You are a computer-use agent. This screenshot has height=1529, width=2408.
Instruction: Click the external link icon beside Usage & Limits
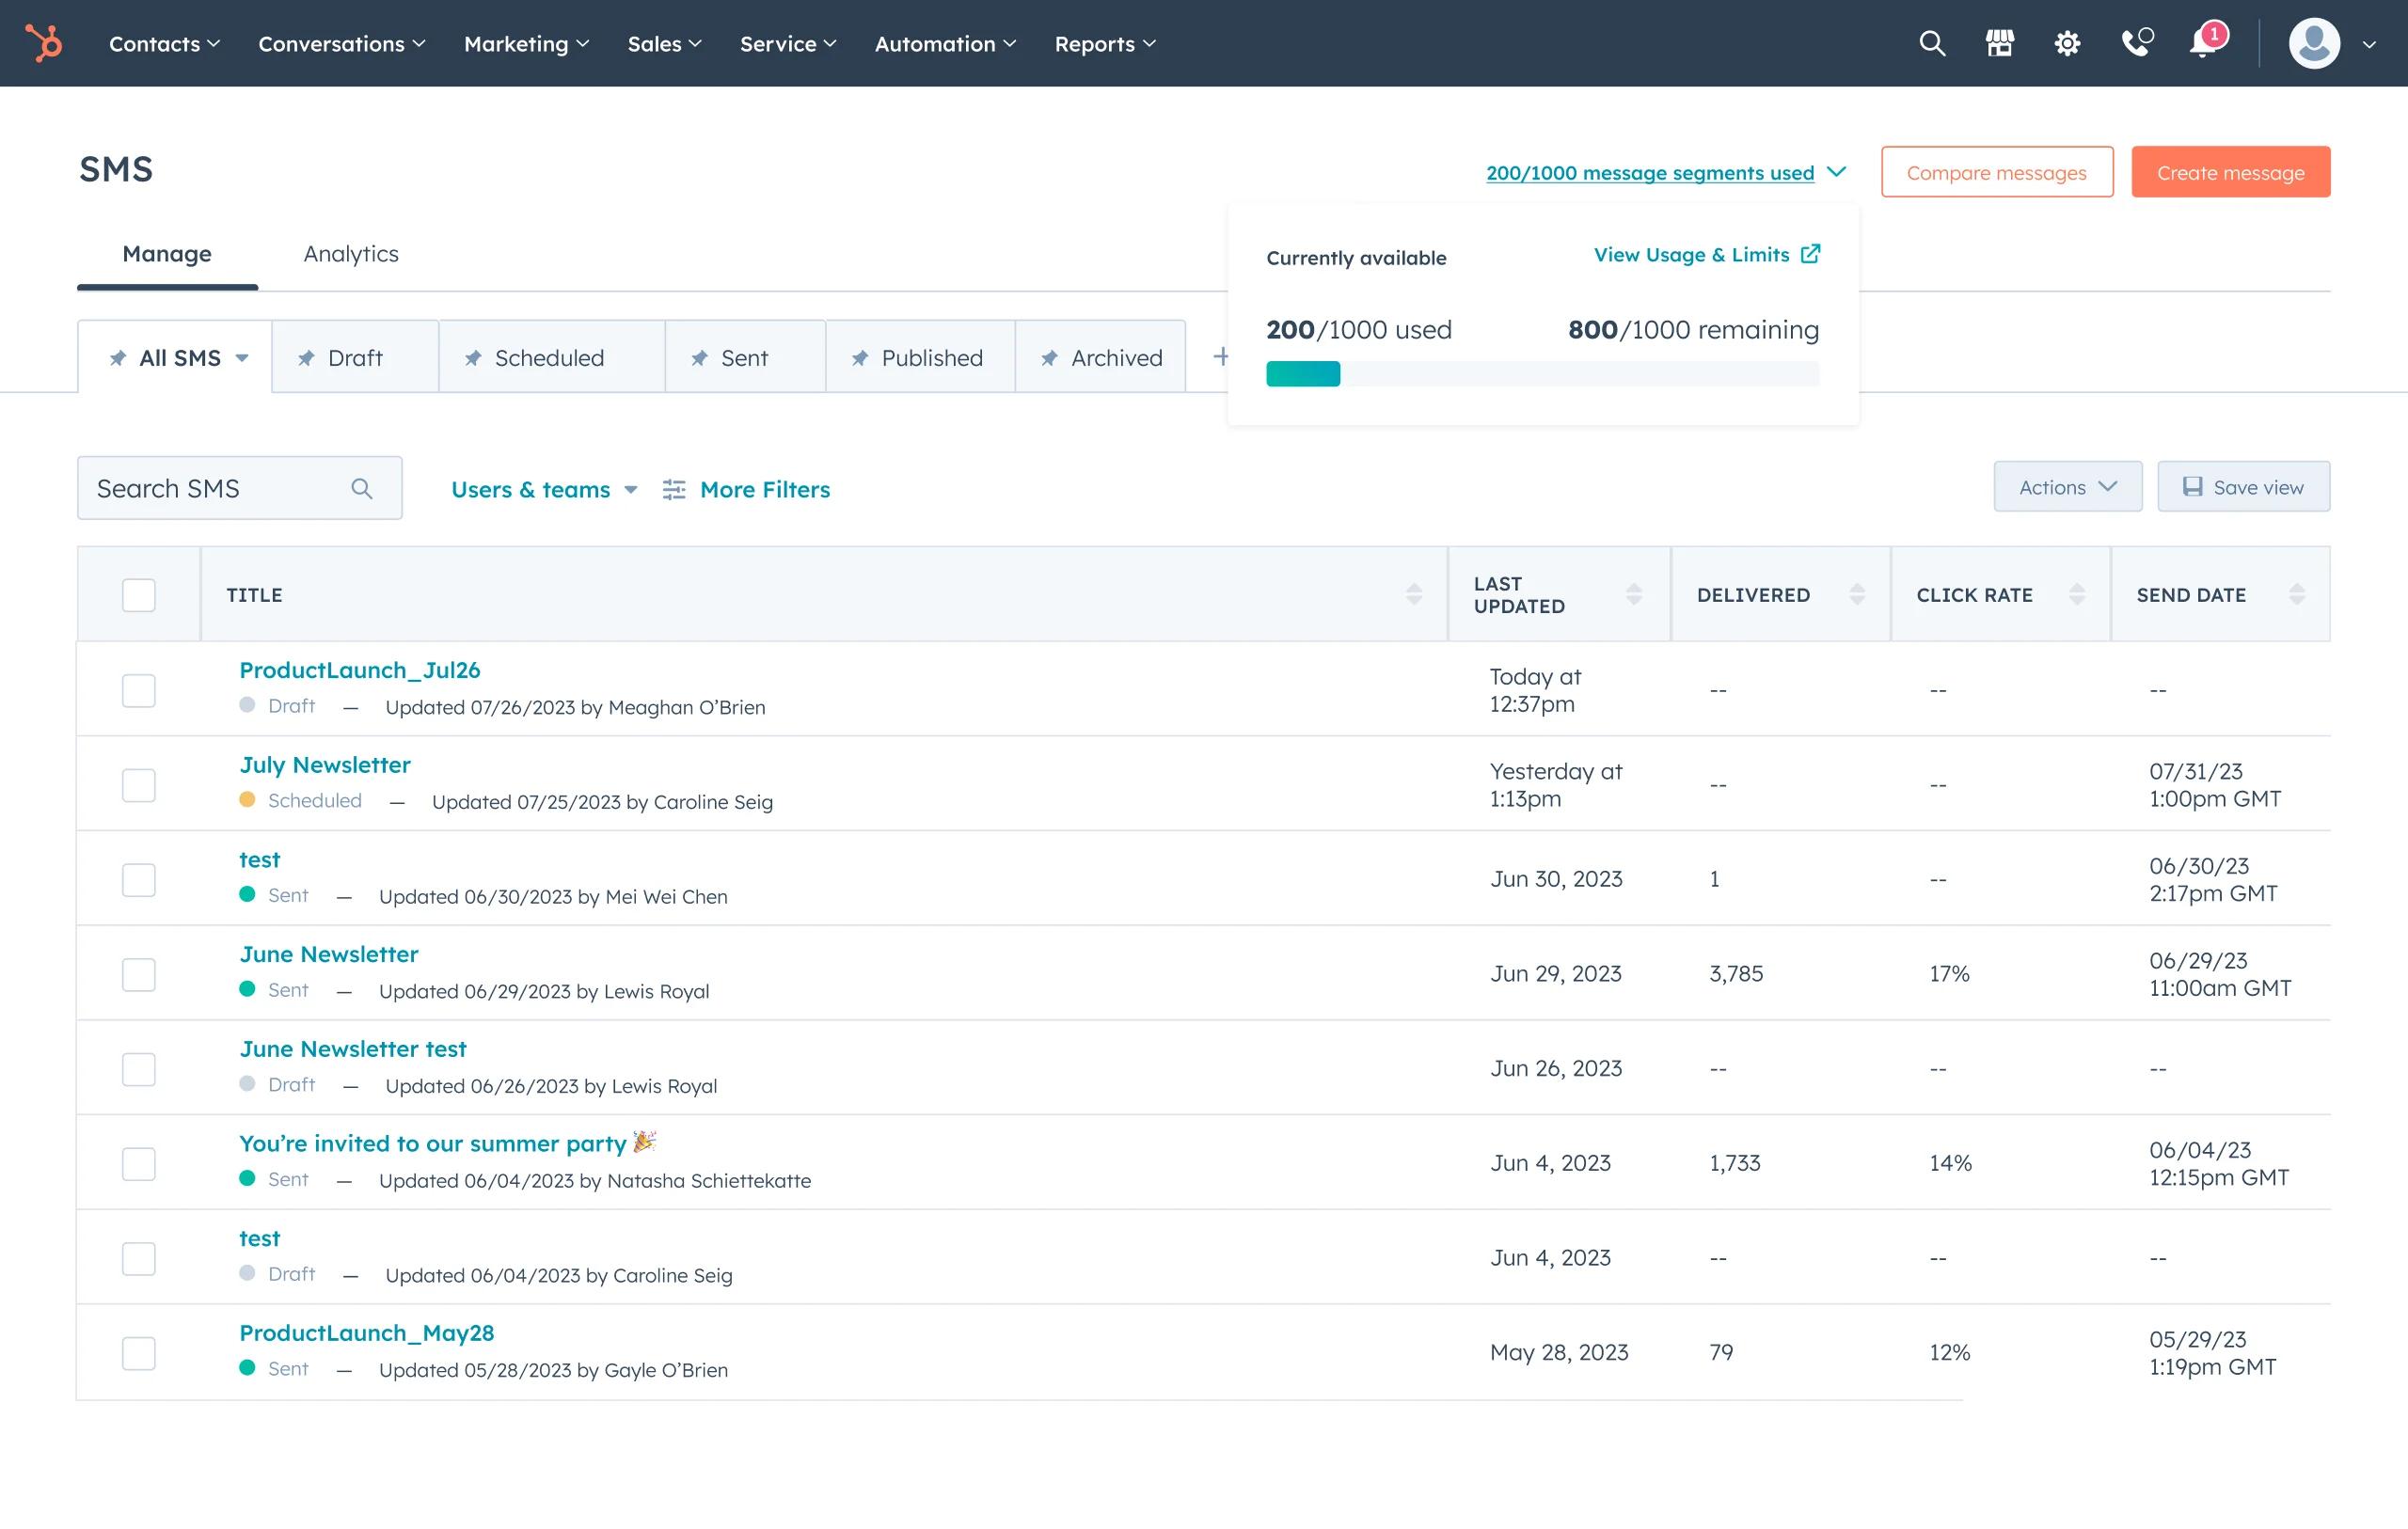tap(1810, 254)
